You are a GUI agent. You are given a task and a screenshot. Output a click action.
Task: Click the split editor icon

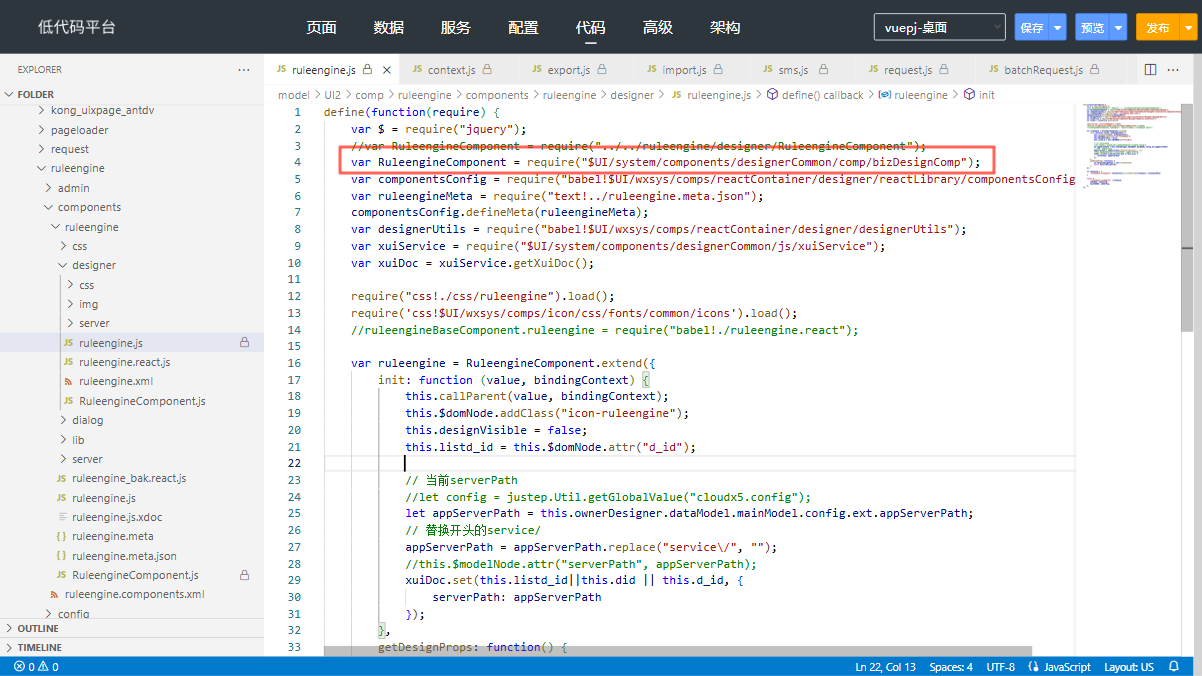[x=1150, y=70]
